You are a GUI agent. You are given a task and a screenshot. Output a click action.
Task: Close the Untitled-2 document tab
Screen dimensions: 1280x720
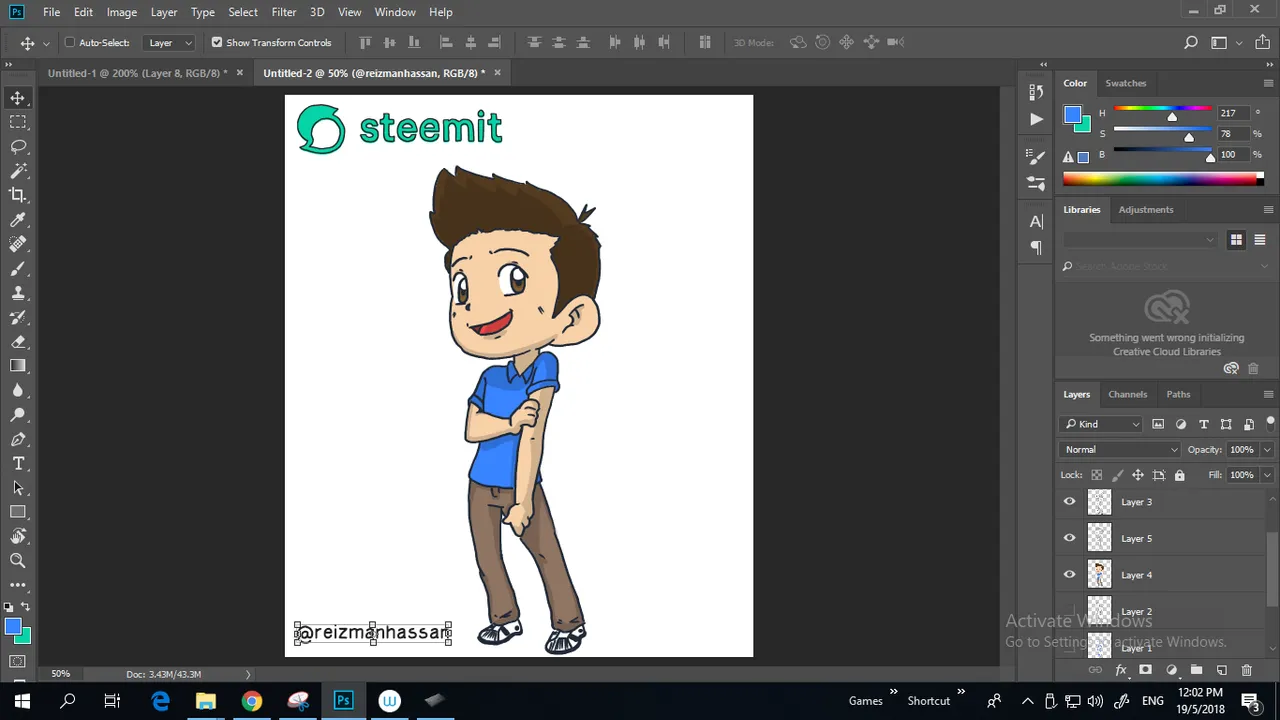497,73
